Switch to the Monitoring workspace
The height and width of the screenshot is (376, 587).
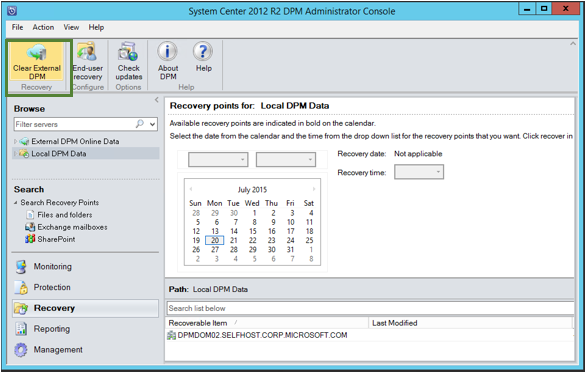pyautogui.click(x=52, y=267)
